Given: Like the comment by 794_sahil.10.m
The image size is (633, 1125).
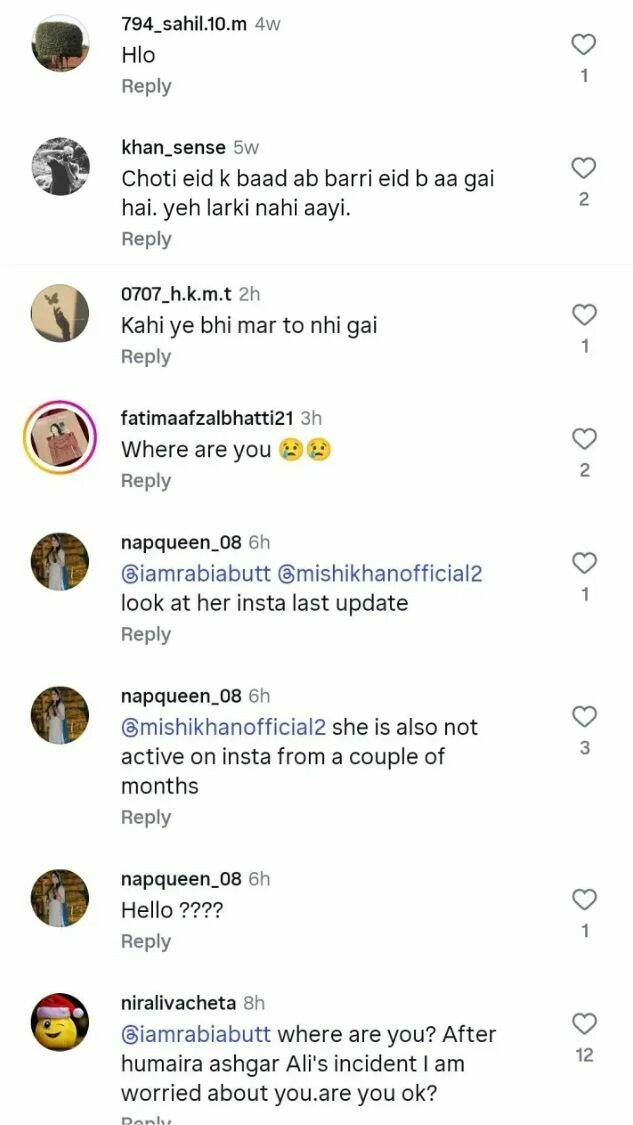Looking at the screenshot, I should coord(583,44).
